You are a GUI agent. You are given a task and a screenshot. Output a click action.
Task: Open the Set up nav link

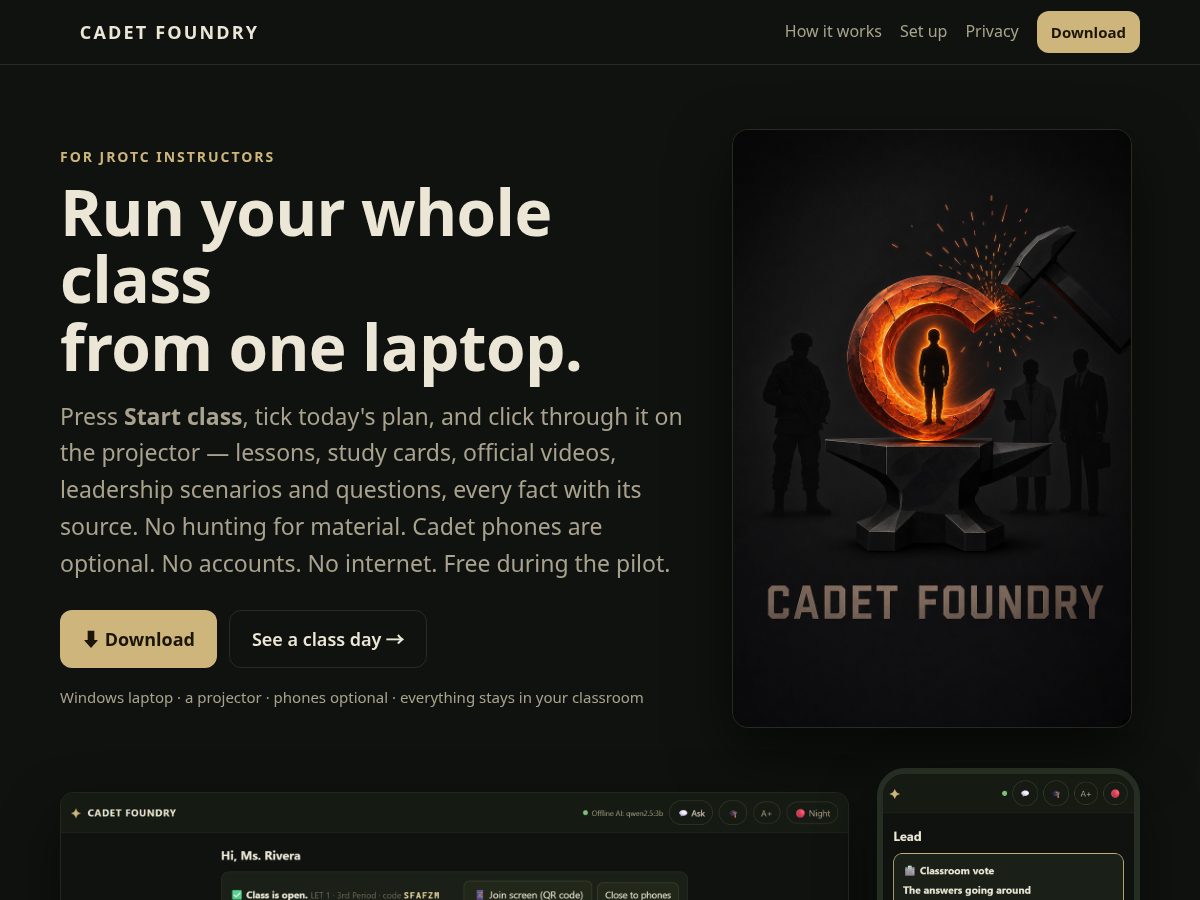tap(923, 32)
